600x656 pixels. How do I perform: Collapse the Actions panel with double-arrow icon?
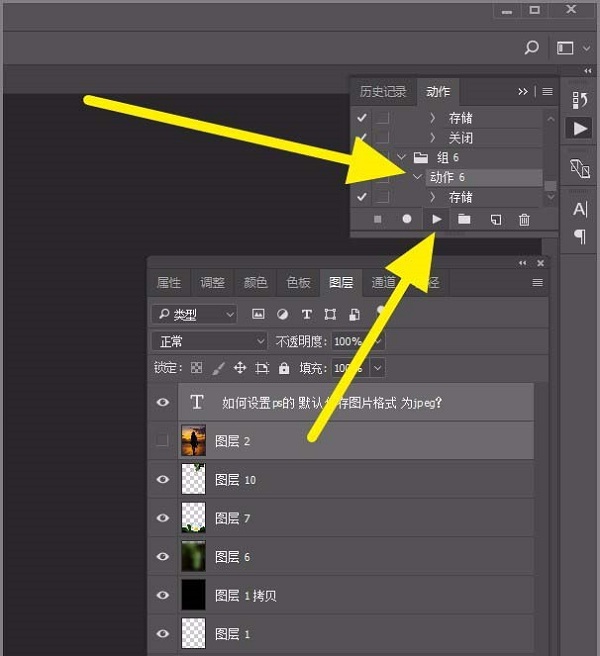523,92
